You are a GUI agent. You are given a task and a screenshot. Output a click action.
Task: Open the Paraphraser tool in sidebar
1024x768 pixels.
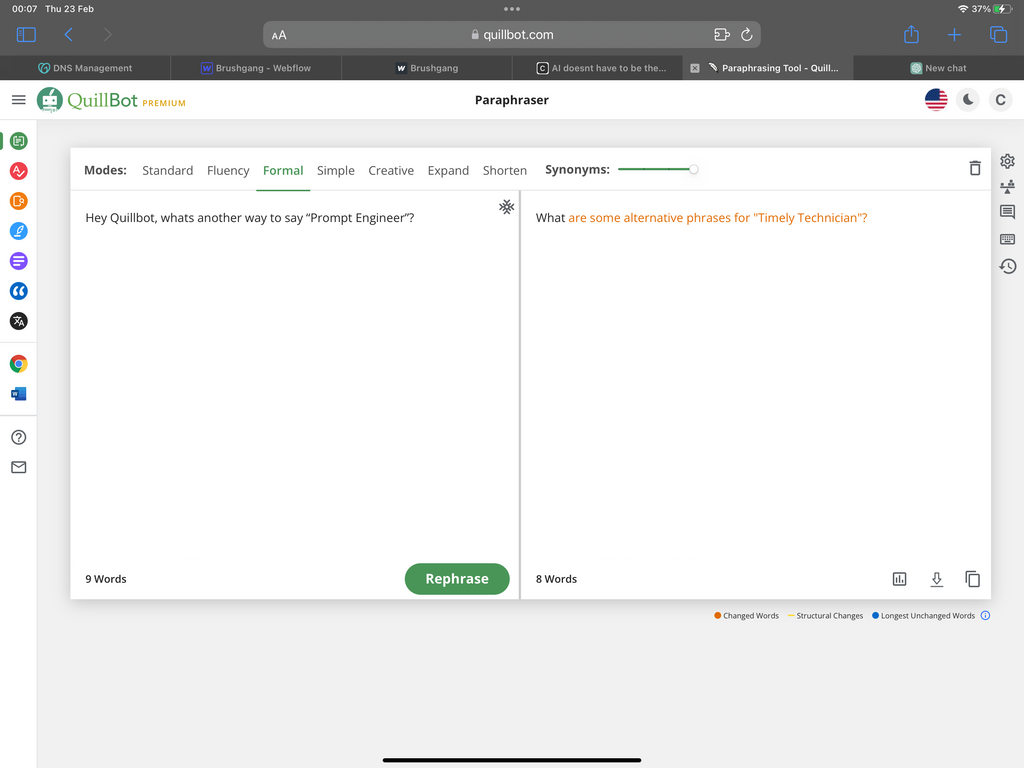click(x=19, y=140)
